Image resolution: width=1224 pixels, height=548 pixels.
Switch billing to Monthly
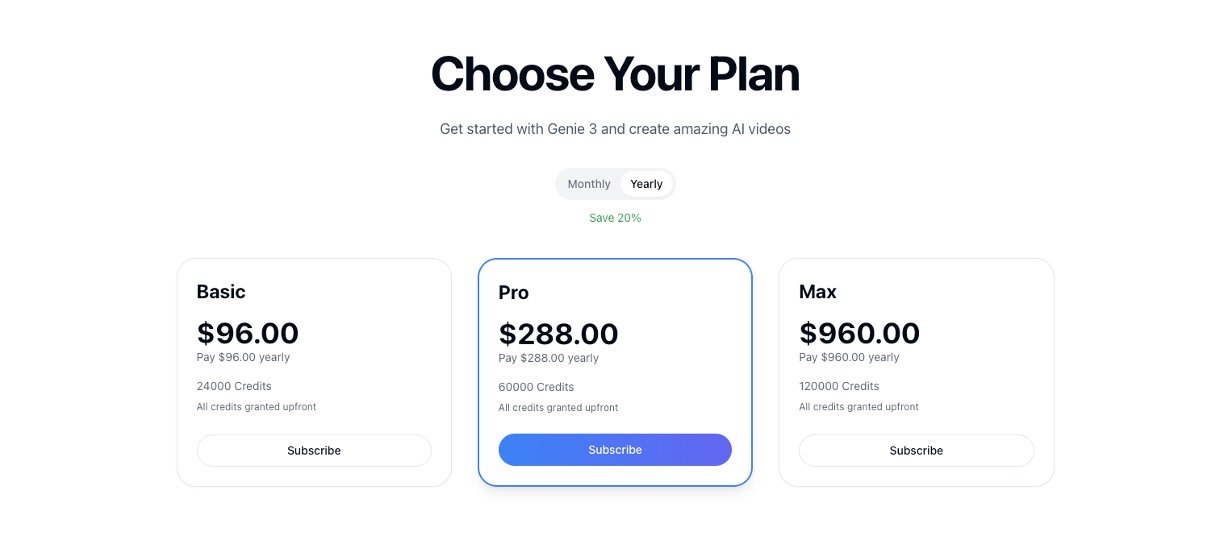click(x=589, y=184)
